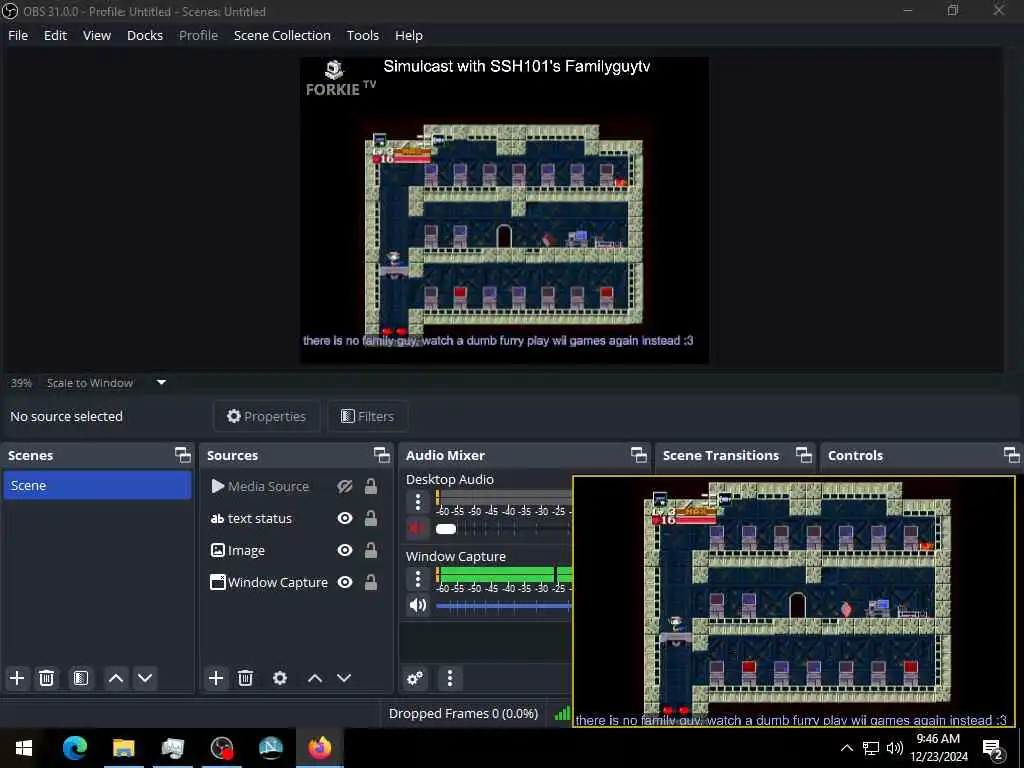Image resolution: width=1024 pixels, height=768 pixels.
Task: Remove selected scene with trash icon
Action: pyautogui.click(x=46, y=678)
